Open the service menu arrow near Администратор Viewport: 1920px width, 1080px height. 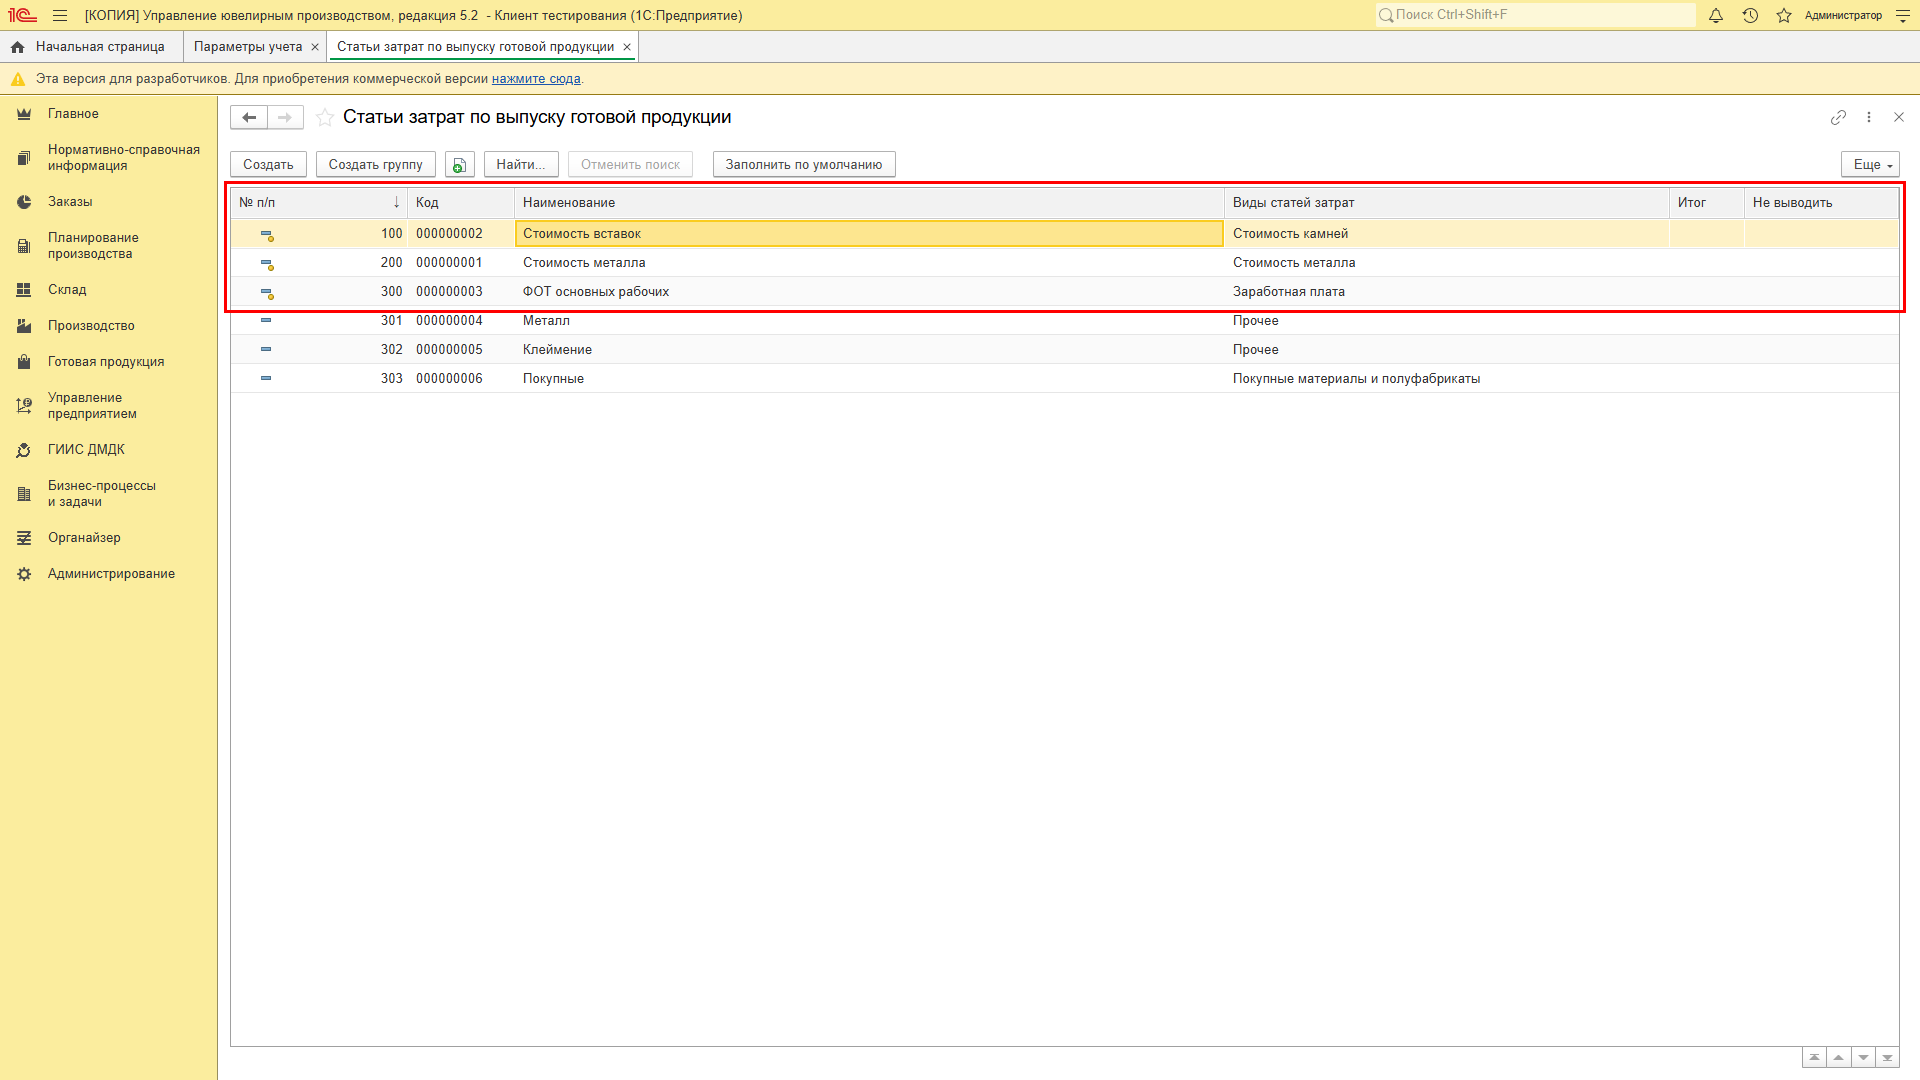click(x=1902, y=15)
